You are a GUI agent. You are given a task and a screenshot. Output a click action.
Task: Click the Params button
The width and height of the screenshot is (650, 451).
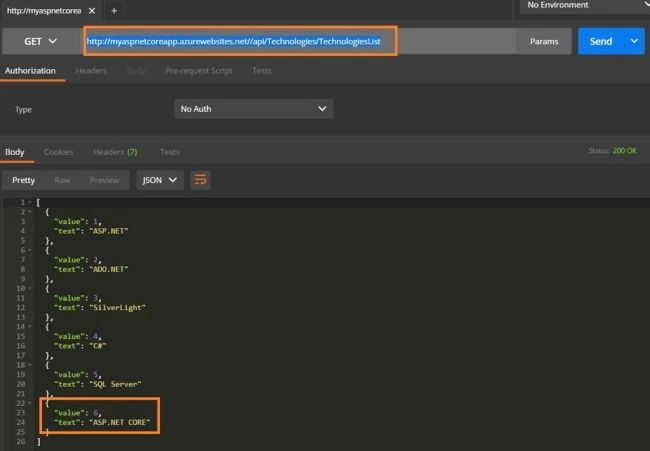pyautogui.click(x=544, y=41)
